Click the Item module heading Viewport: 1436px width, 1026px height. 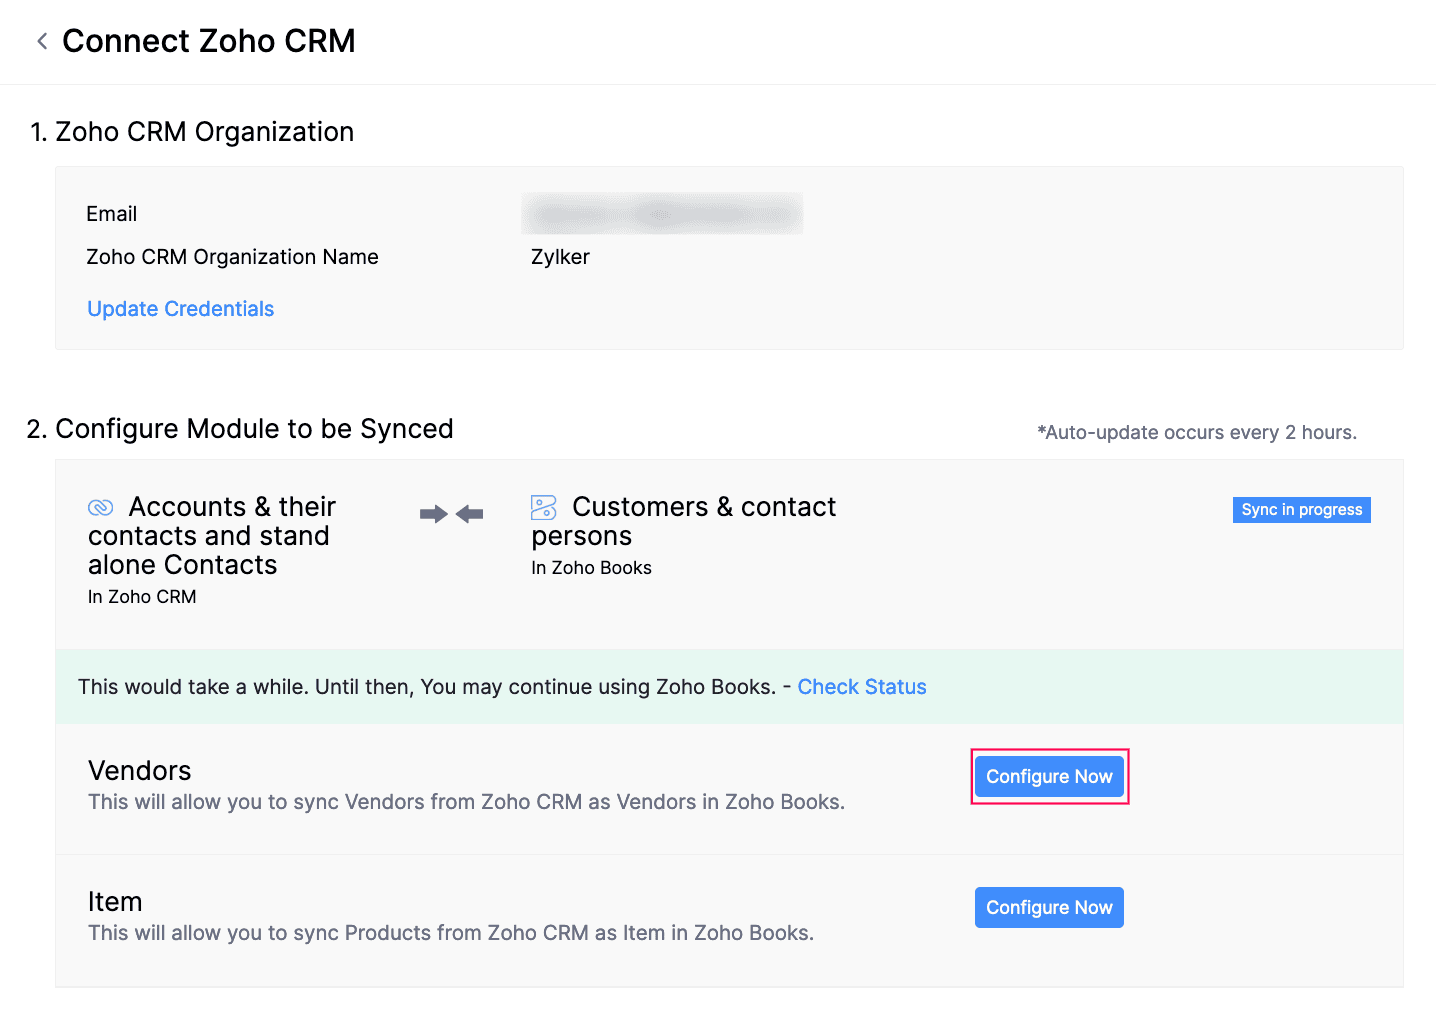[115, 902]
